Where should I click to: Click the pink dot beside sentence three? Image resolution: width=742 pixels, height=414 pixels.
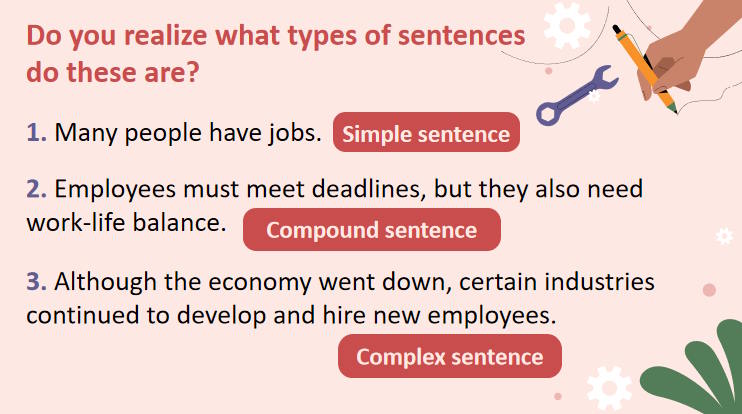[709, 290]
